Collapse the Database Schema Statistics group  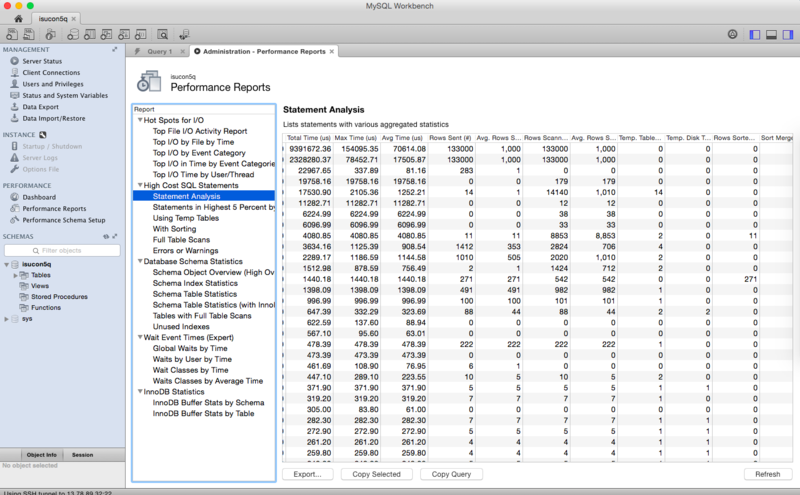[x=140, y=261]
